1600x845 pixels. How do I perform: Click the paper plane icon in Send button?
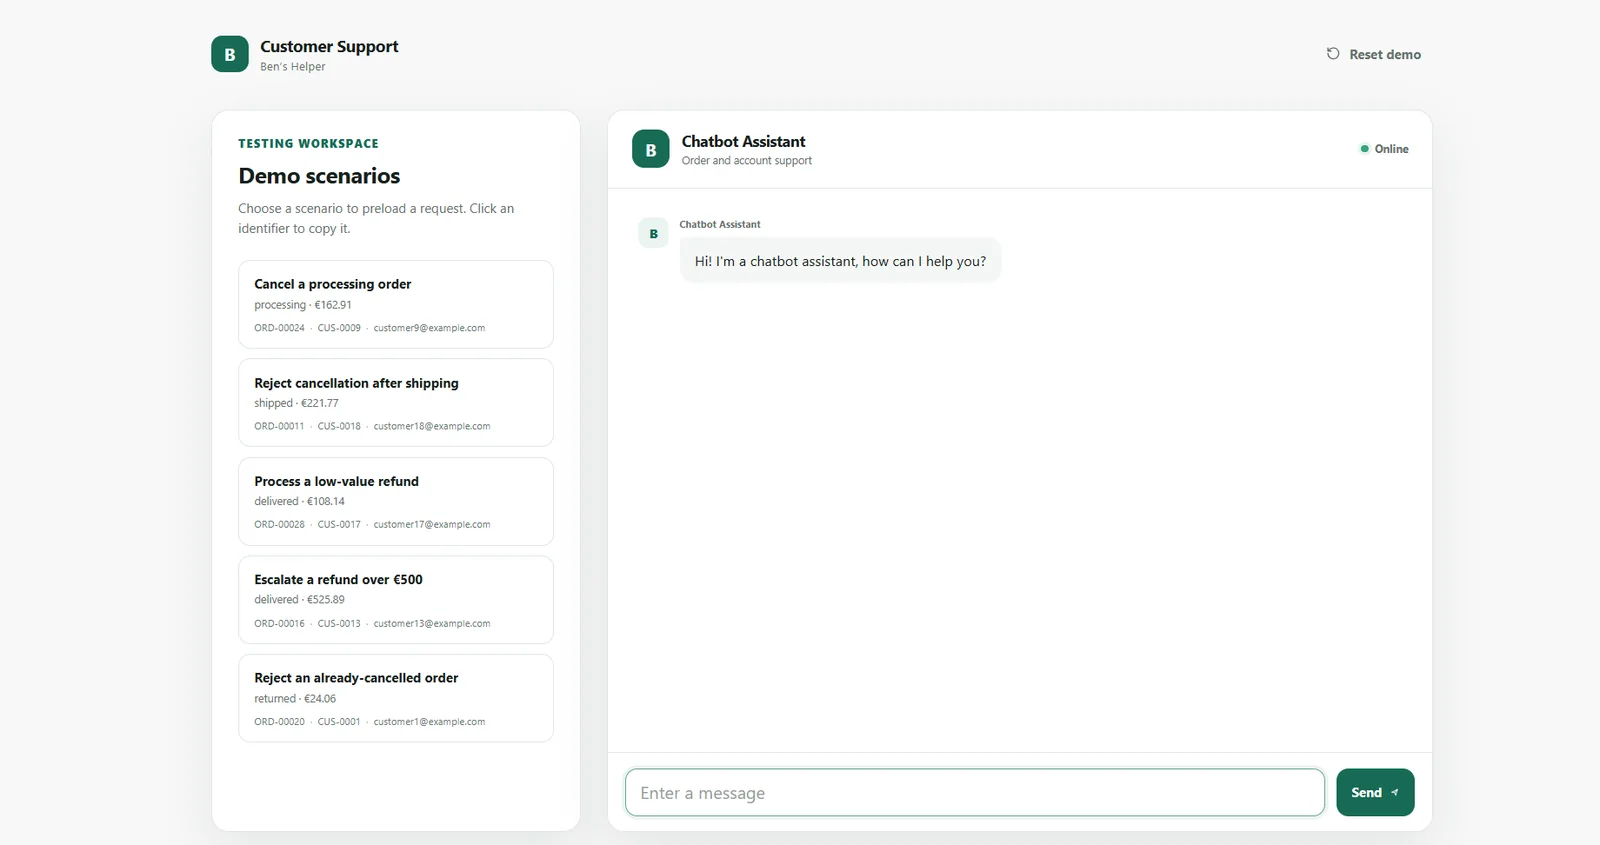[1394, 792]
